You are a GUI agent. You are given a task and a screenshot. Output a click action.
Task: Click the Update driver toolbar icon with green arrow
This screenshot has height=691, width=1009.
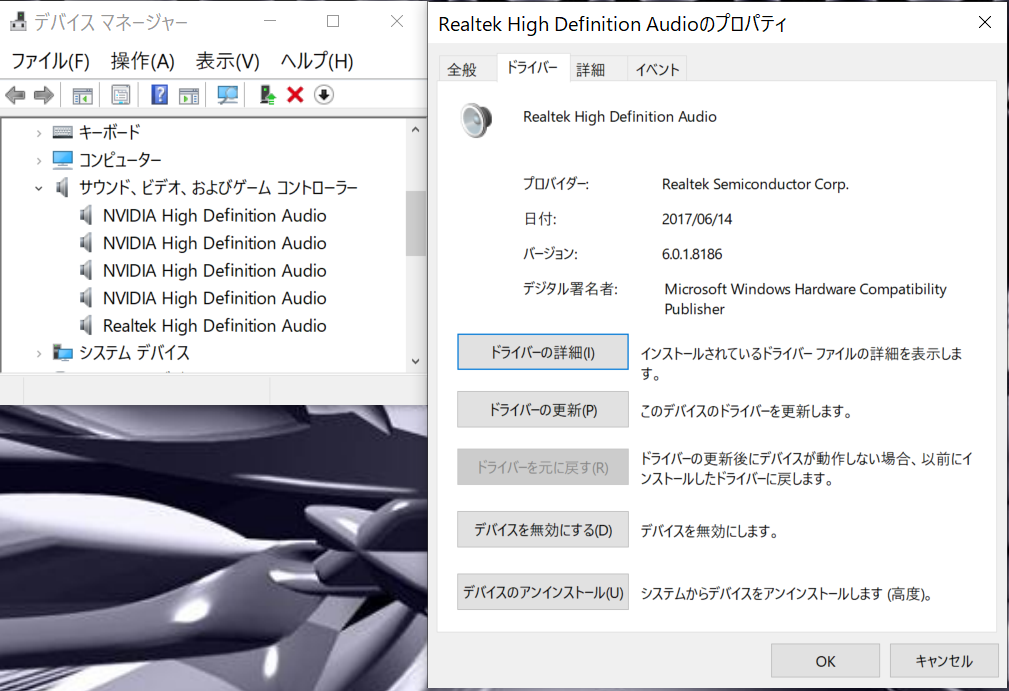[x=268, y=95]
